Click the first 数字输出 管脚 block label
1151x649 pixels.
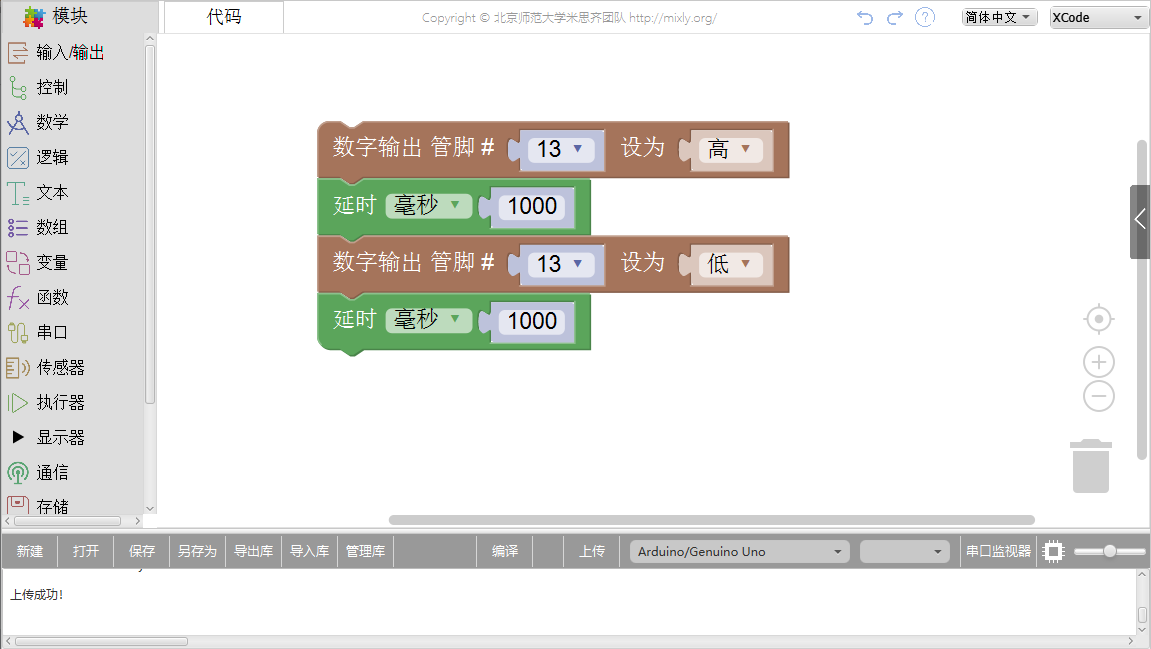[x=413, y=148]
